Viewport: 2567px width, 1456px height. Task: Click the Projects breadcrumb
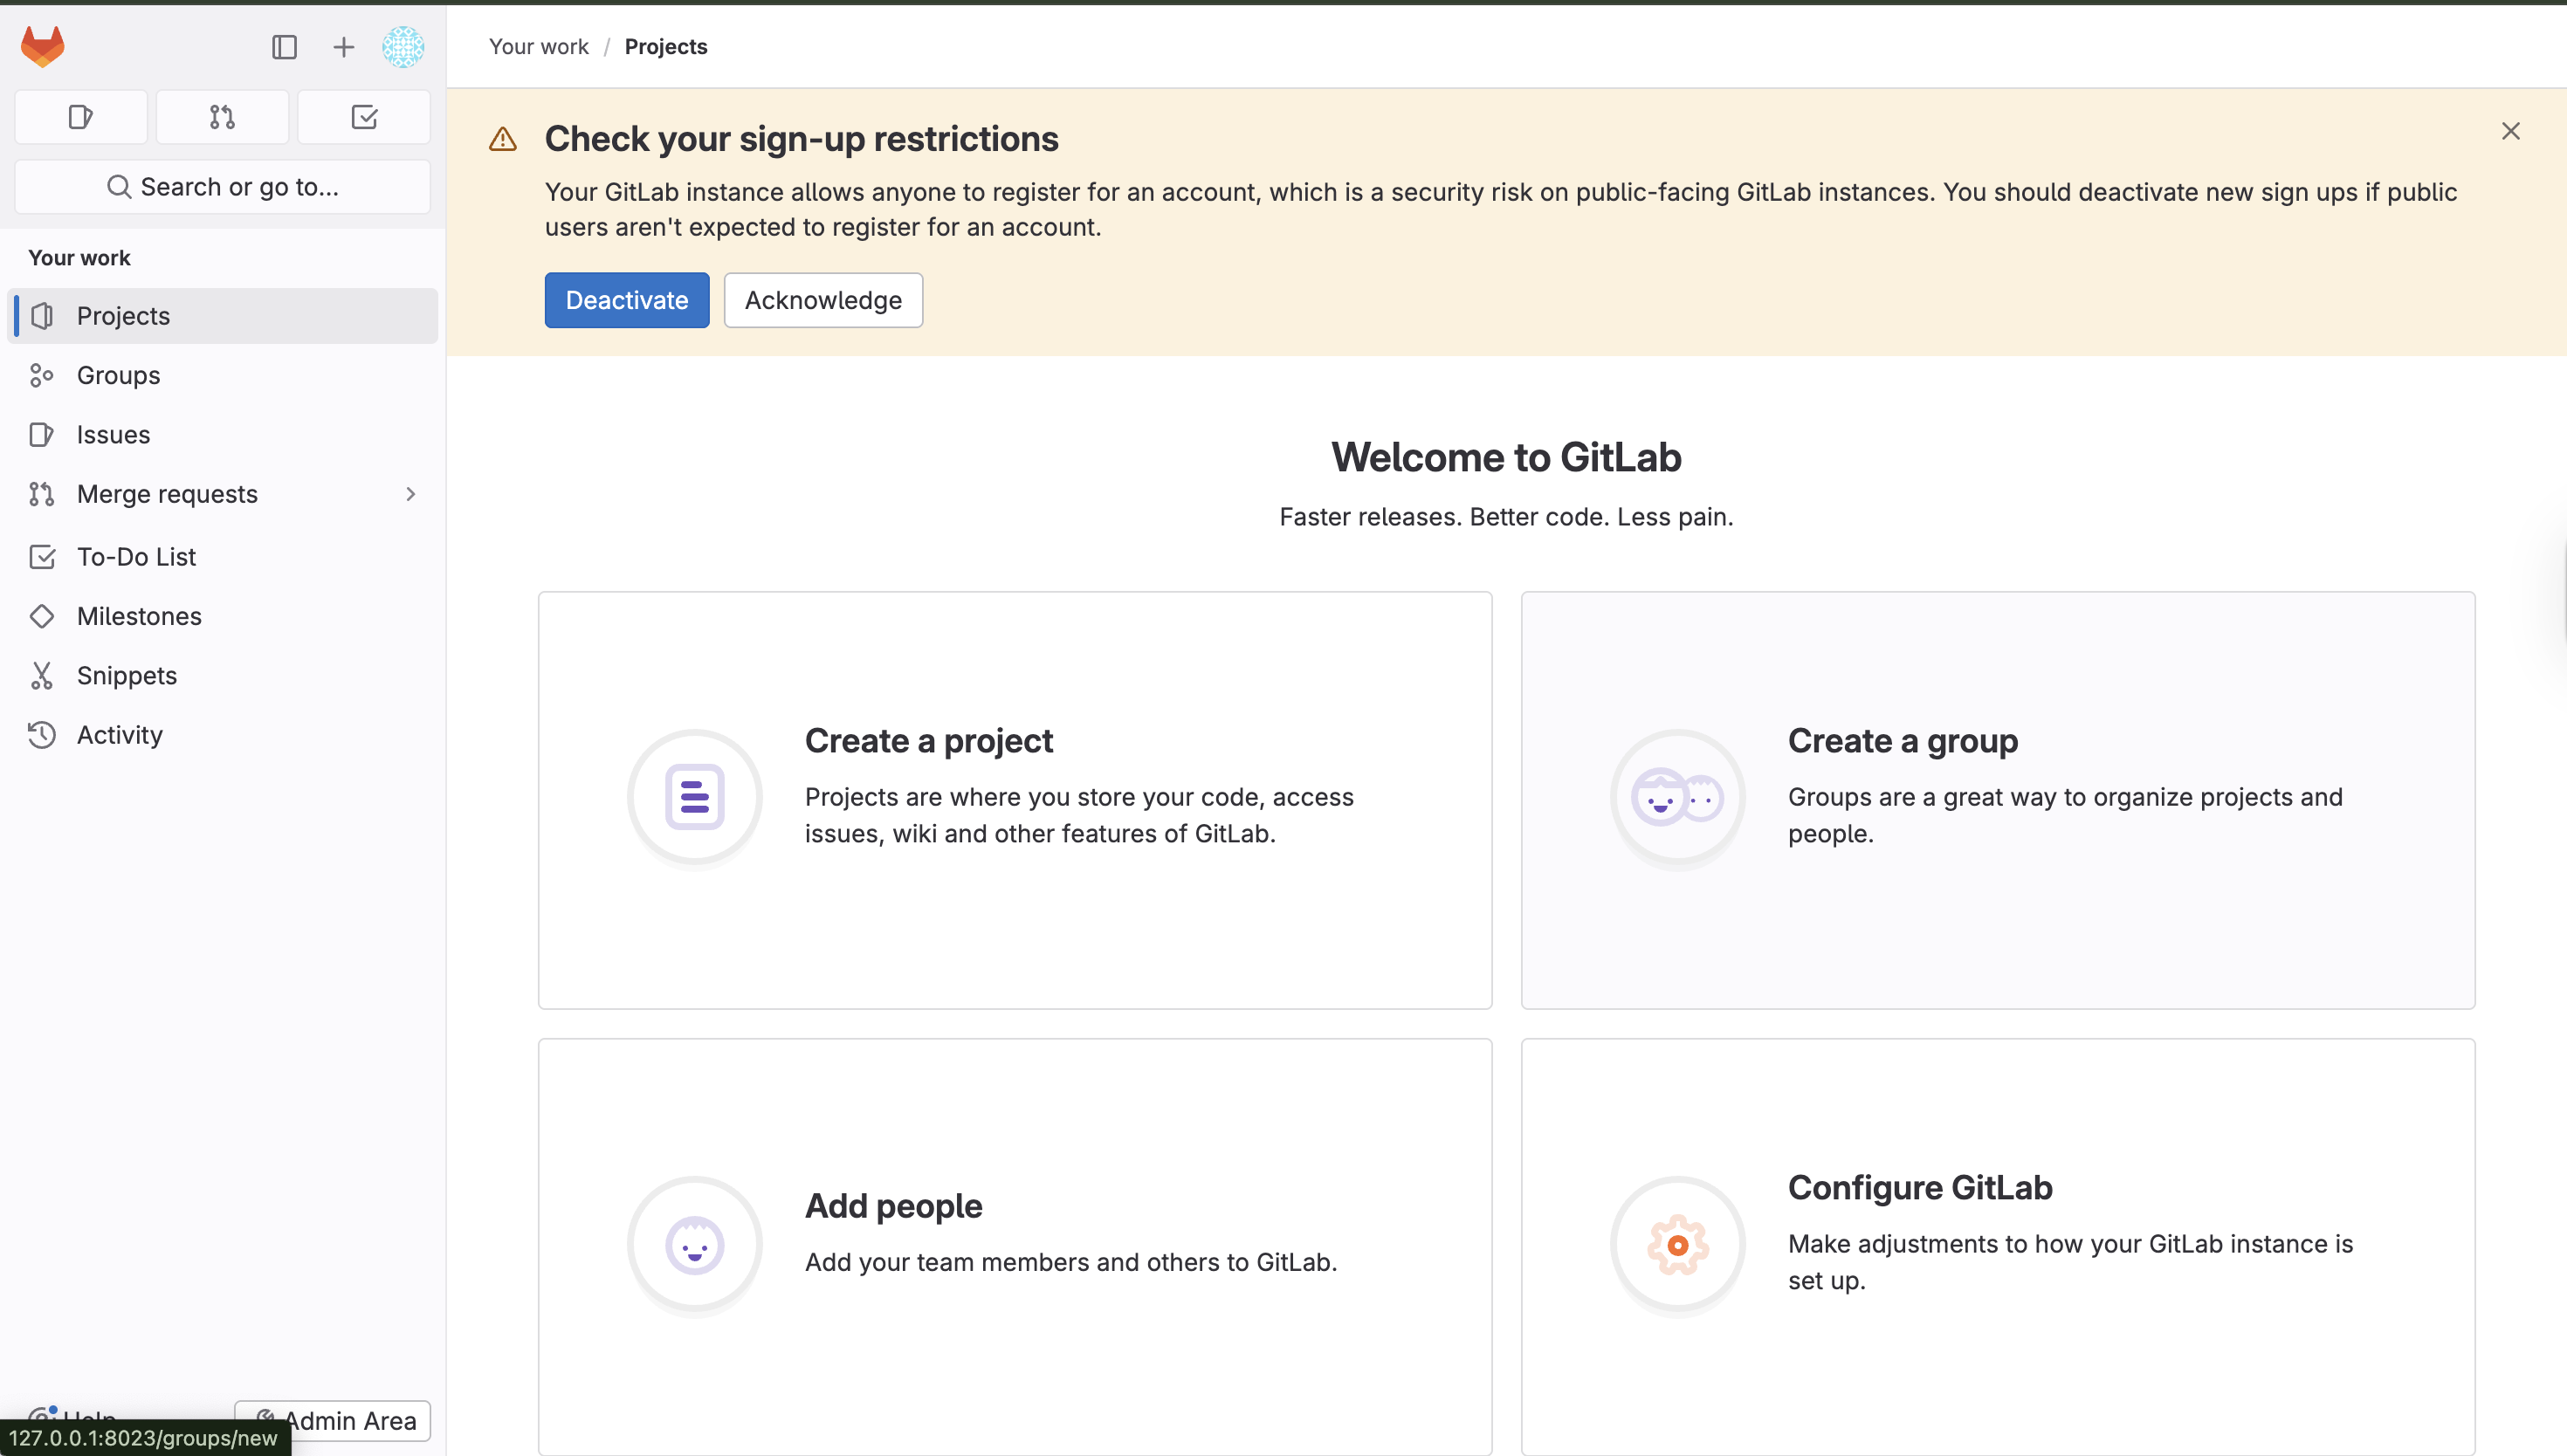(x=666, y=47)
